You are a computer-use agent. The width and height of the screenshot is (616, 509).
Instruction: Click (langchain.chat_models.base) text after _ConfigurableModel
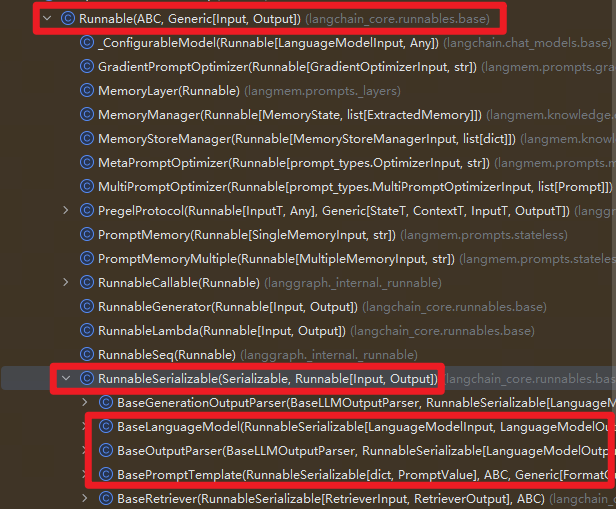pos(528,43)
